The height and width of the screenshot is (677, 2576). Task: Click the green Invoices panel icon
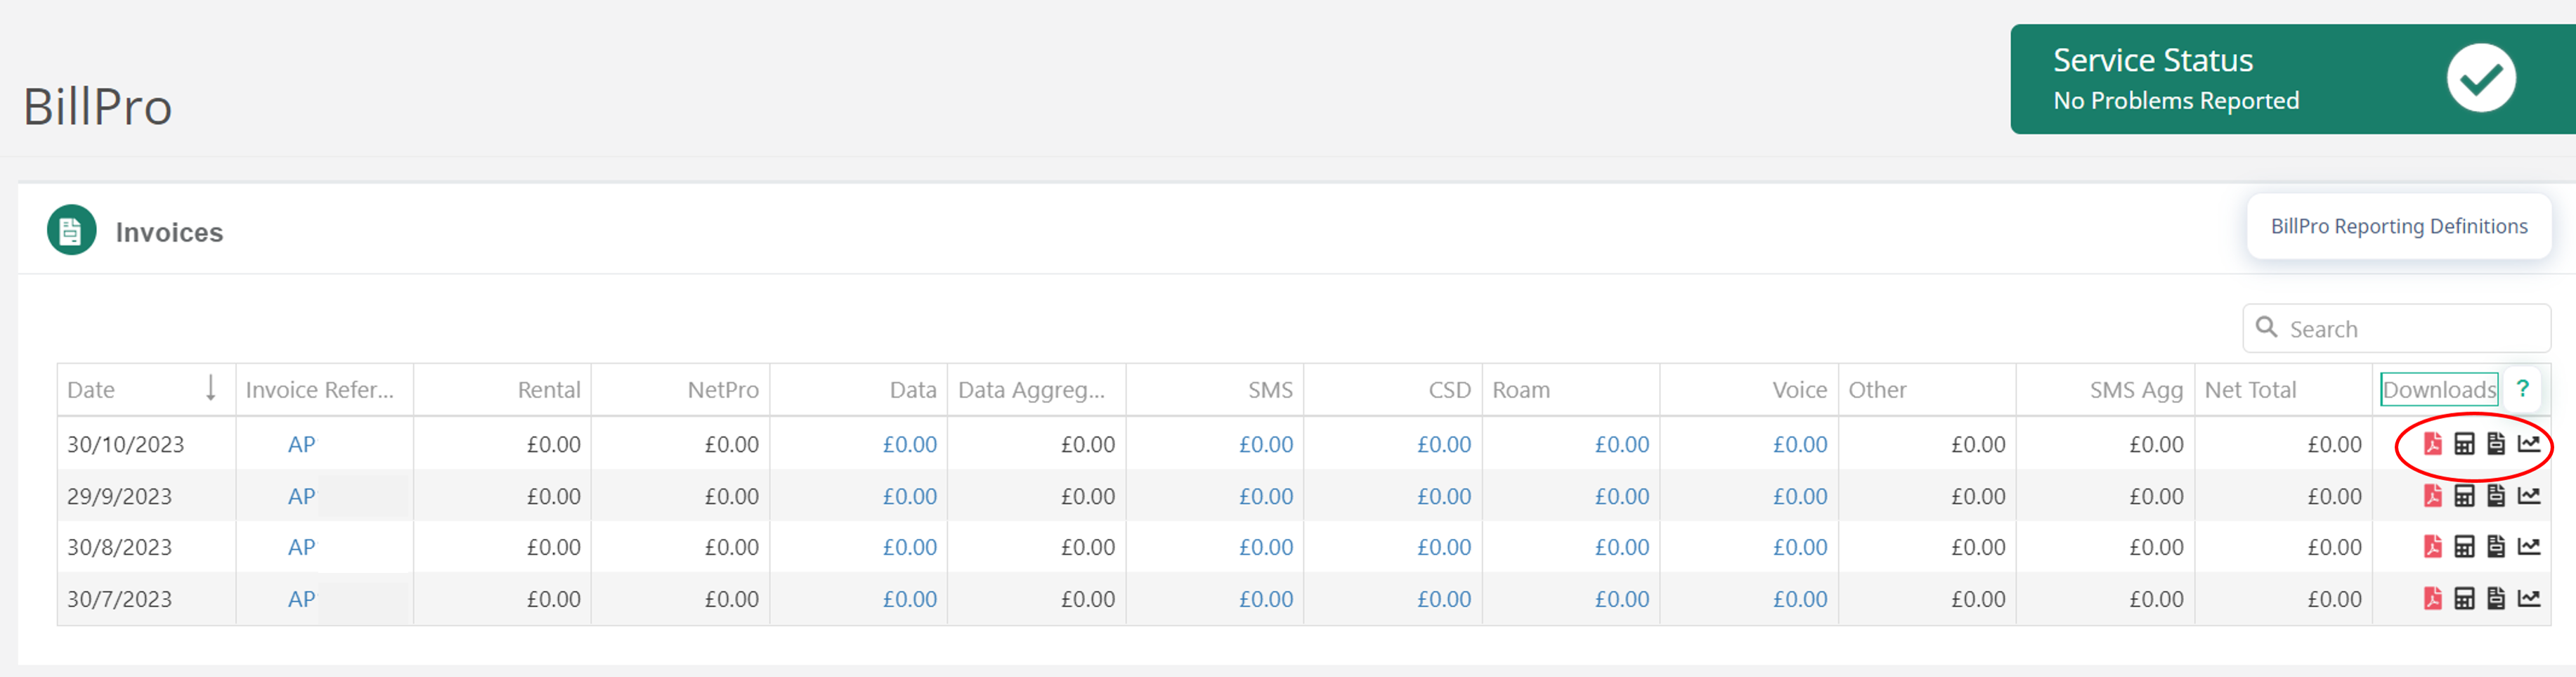click(71, 231)
